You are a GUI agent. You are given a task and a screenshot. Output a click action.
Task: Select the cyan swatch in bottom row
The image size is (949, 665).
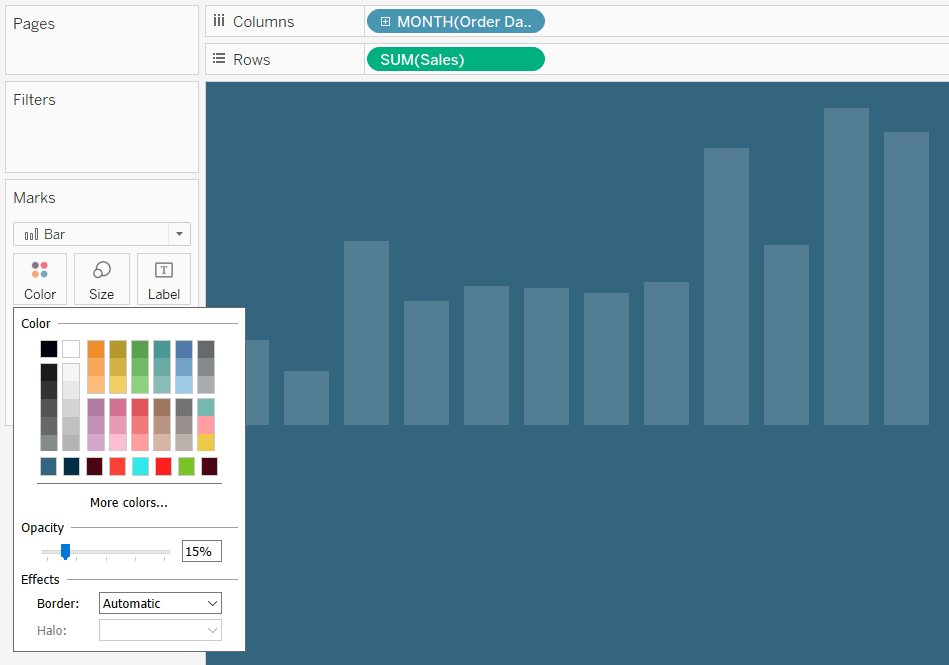140,466
